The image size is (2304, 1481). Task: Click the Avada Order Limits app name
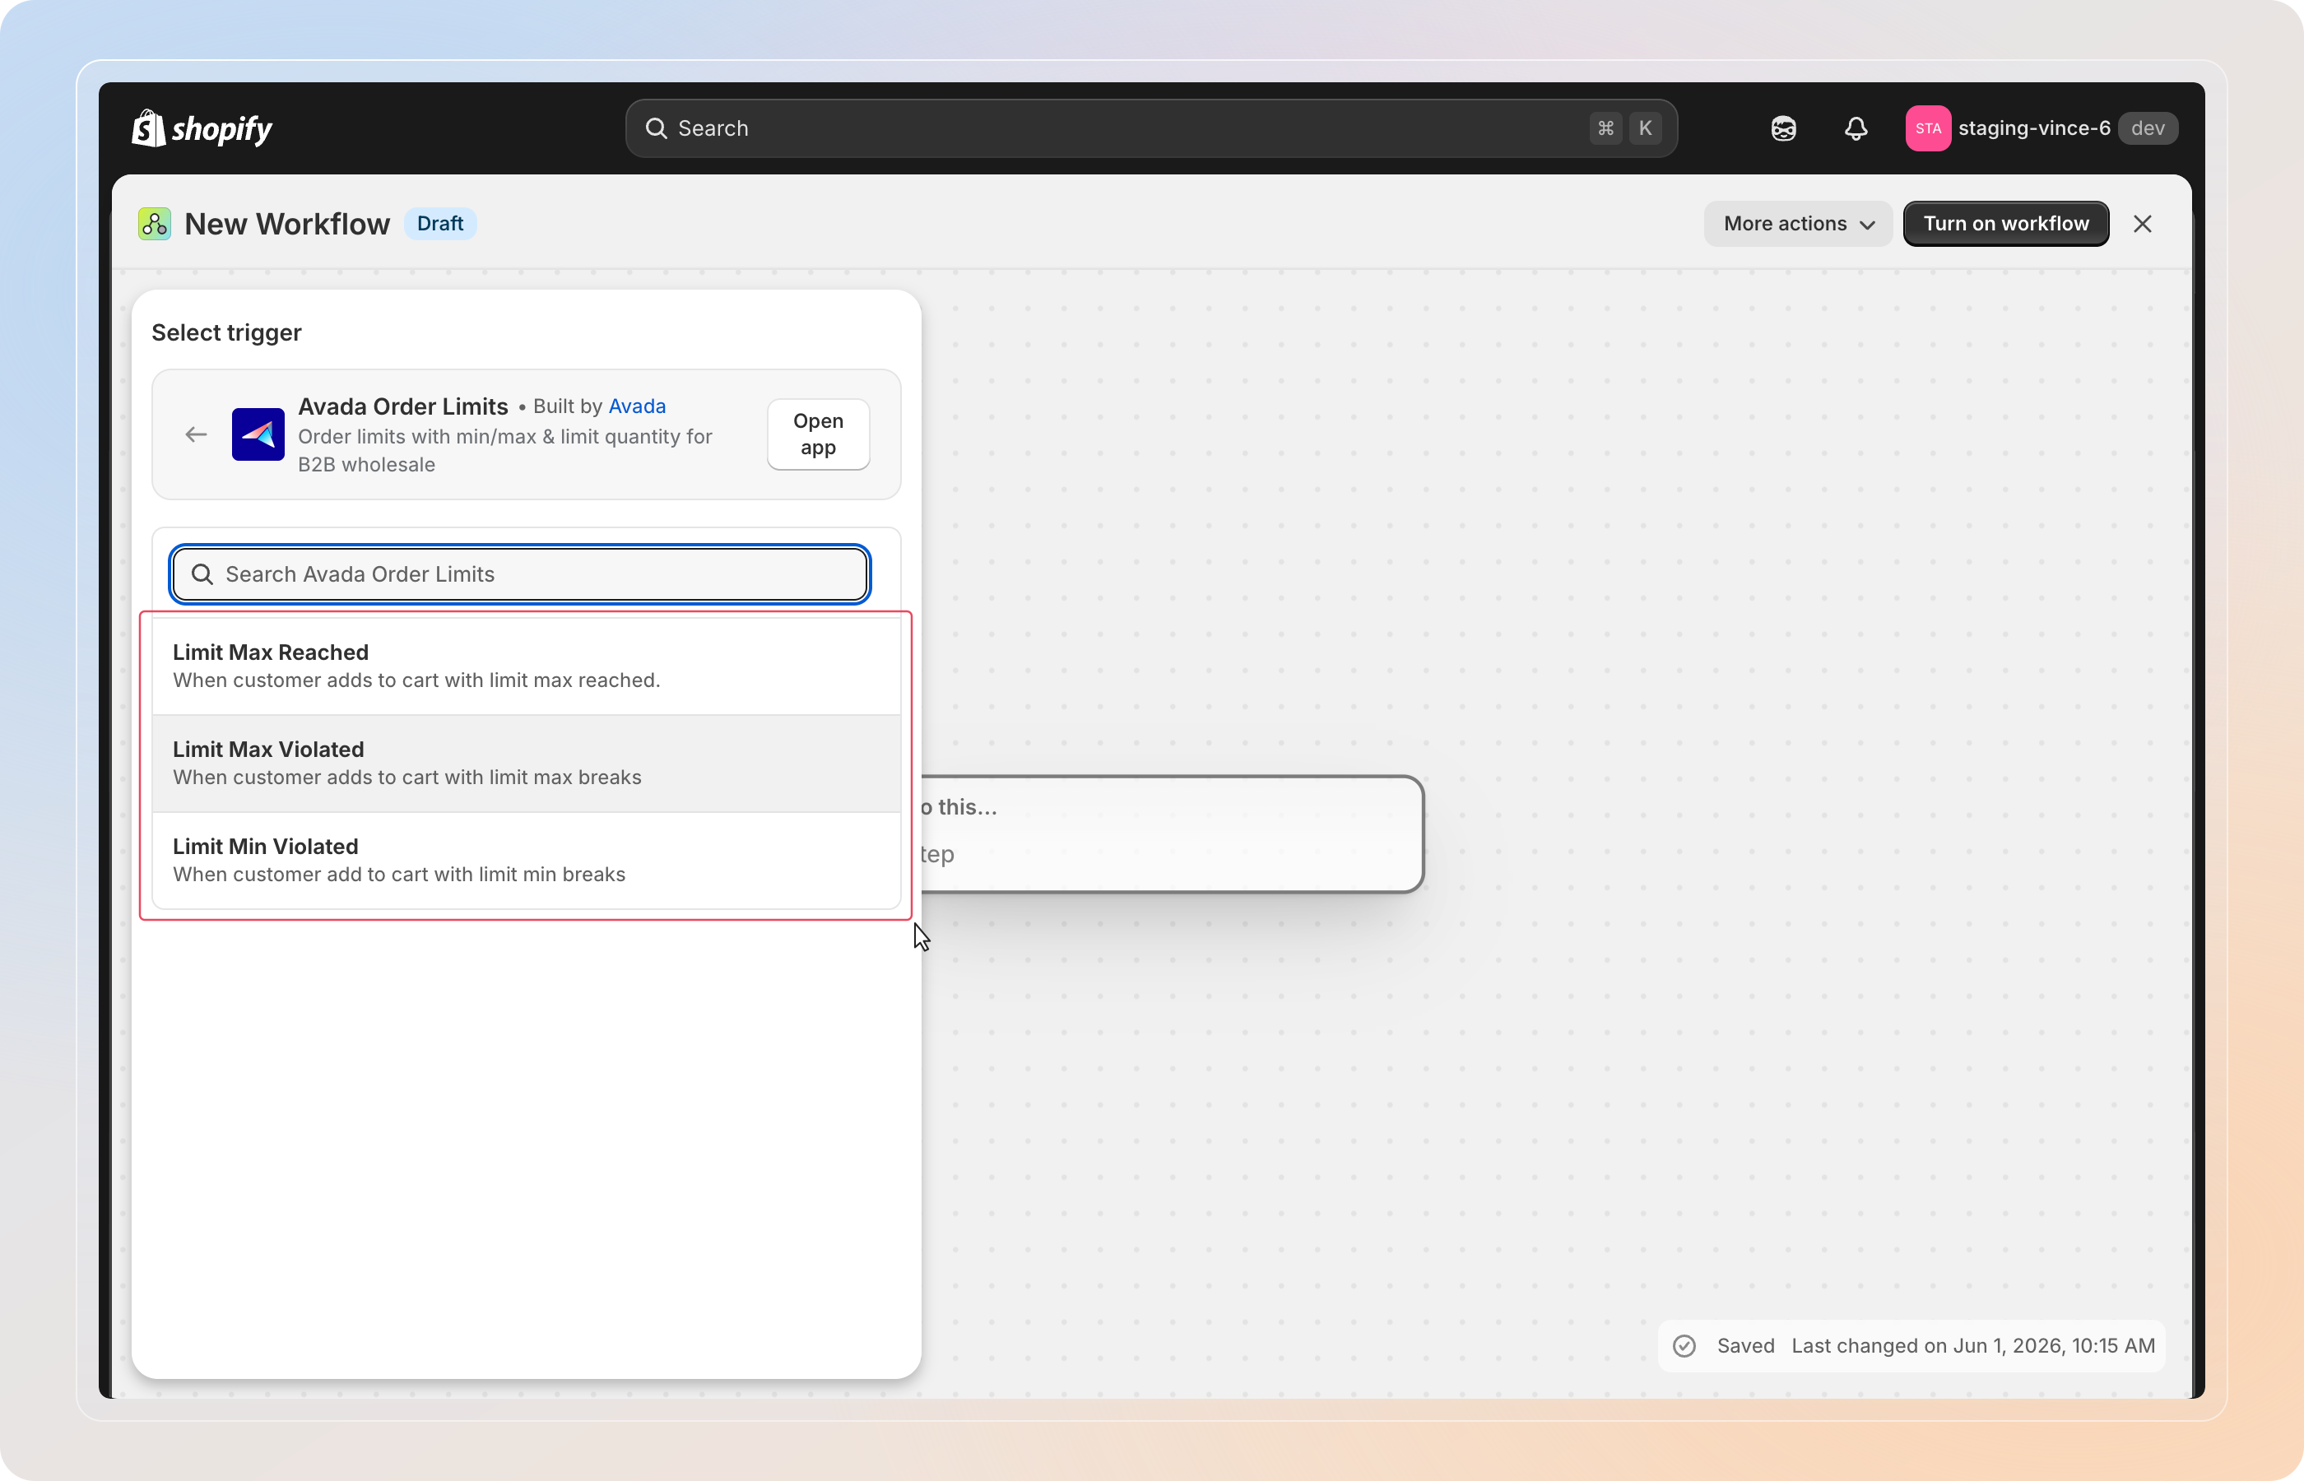pos(403,406)
